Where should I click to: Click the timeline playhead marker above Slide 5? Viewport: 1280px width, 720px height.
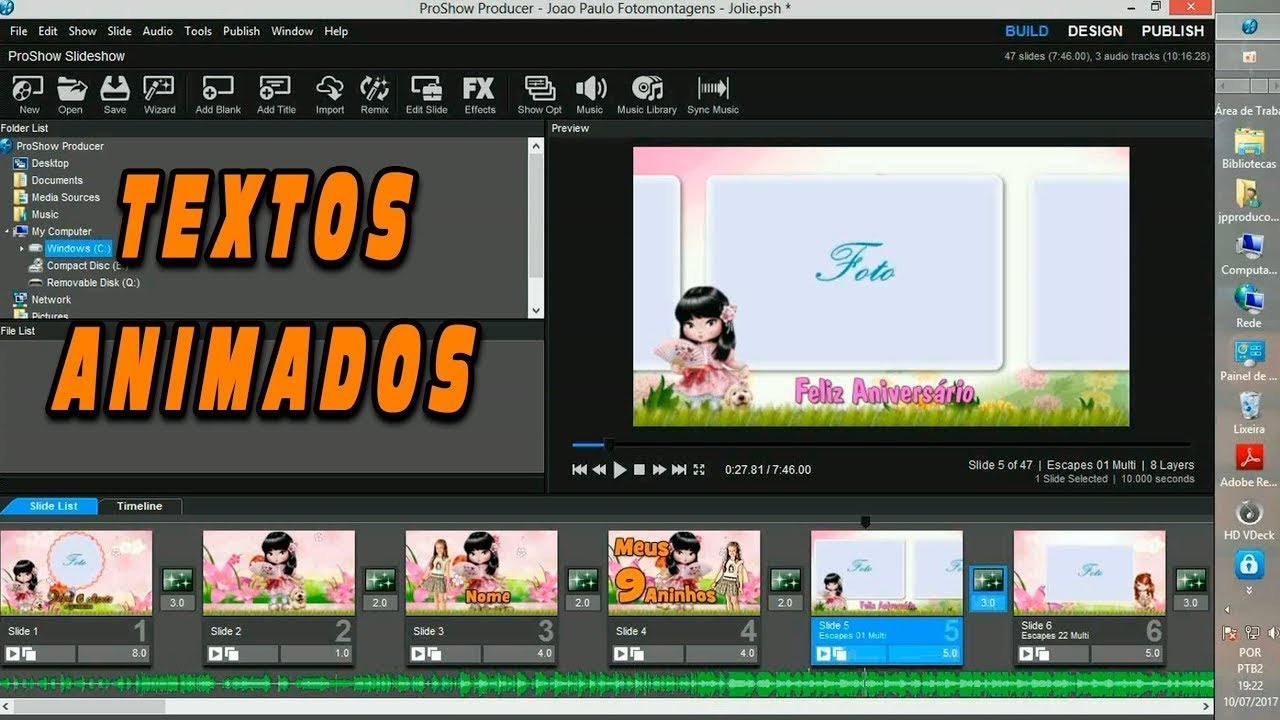click(865, 522)
